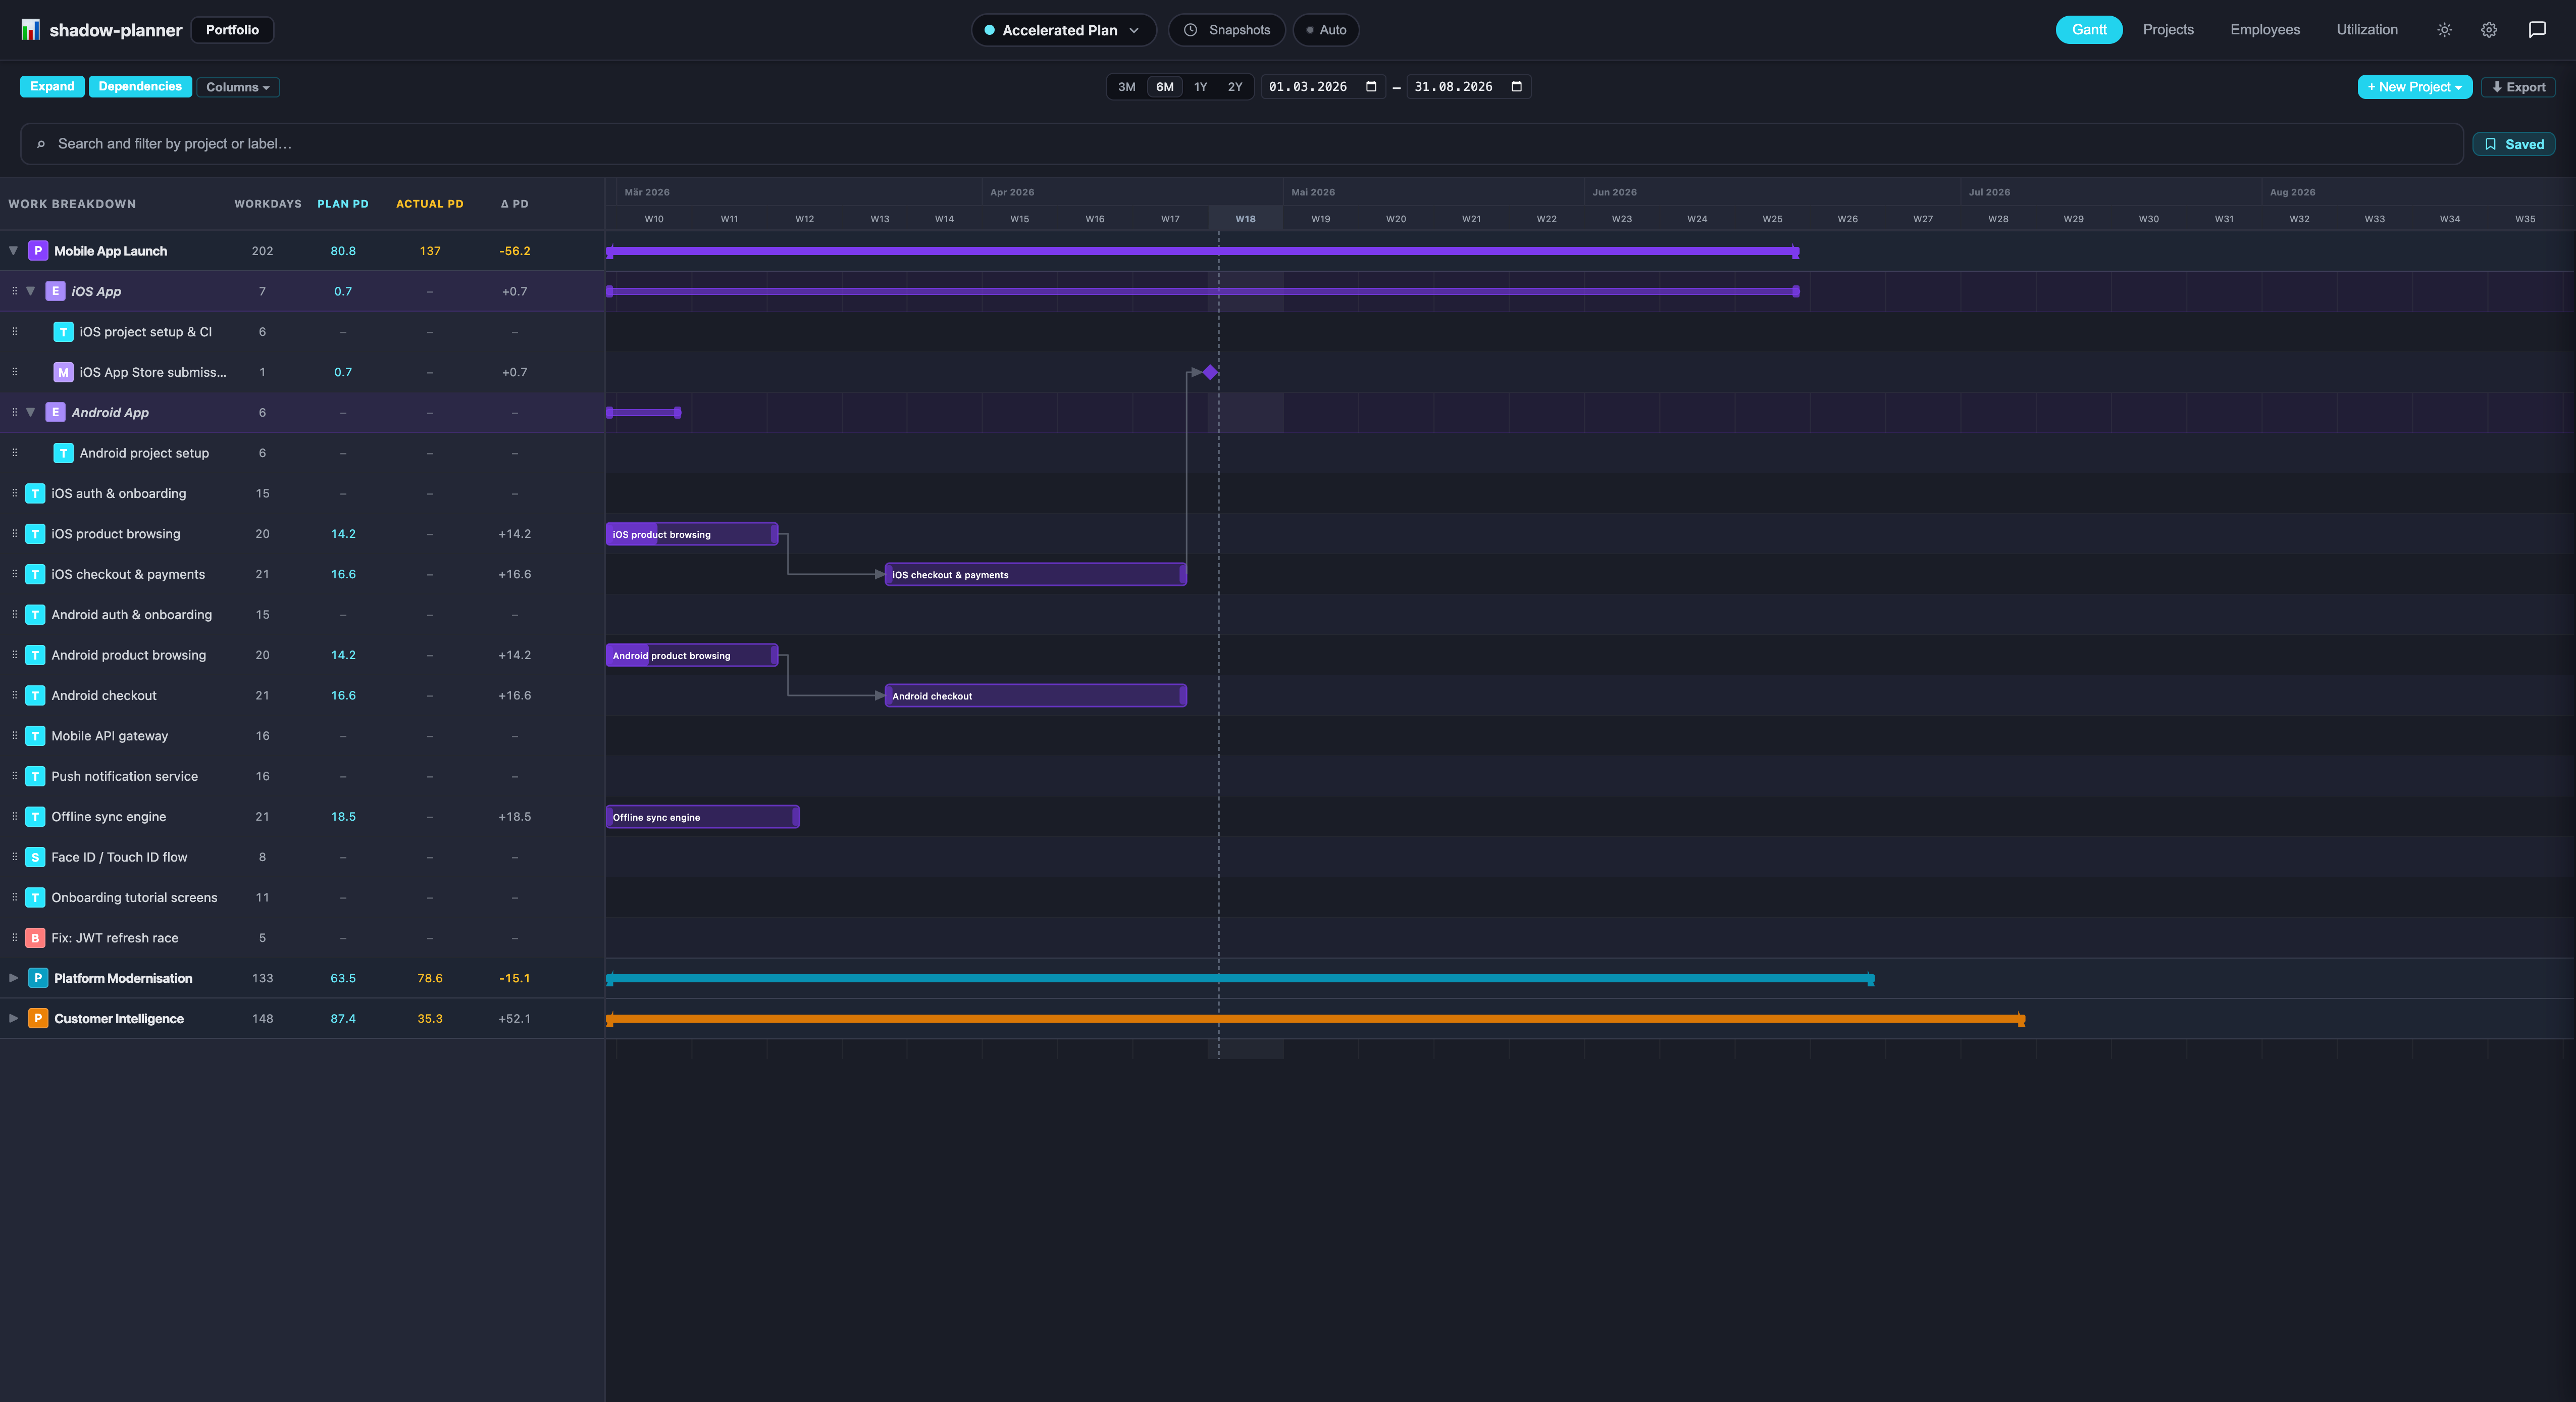Click the drag handle of Push notification service
The image size is (2576, 1402).
14,776
